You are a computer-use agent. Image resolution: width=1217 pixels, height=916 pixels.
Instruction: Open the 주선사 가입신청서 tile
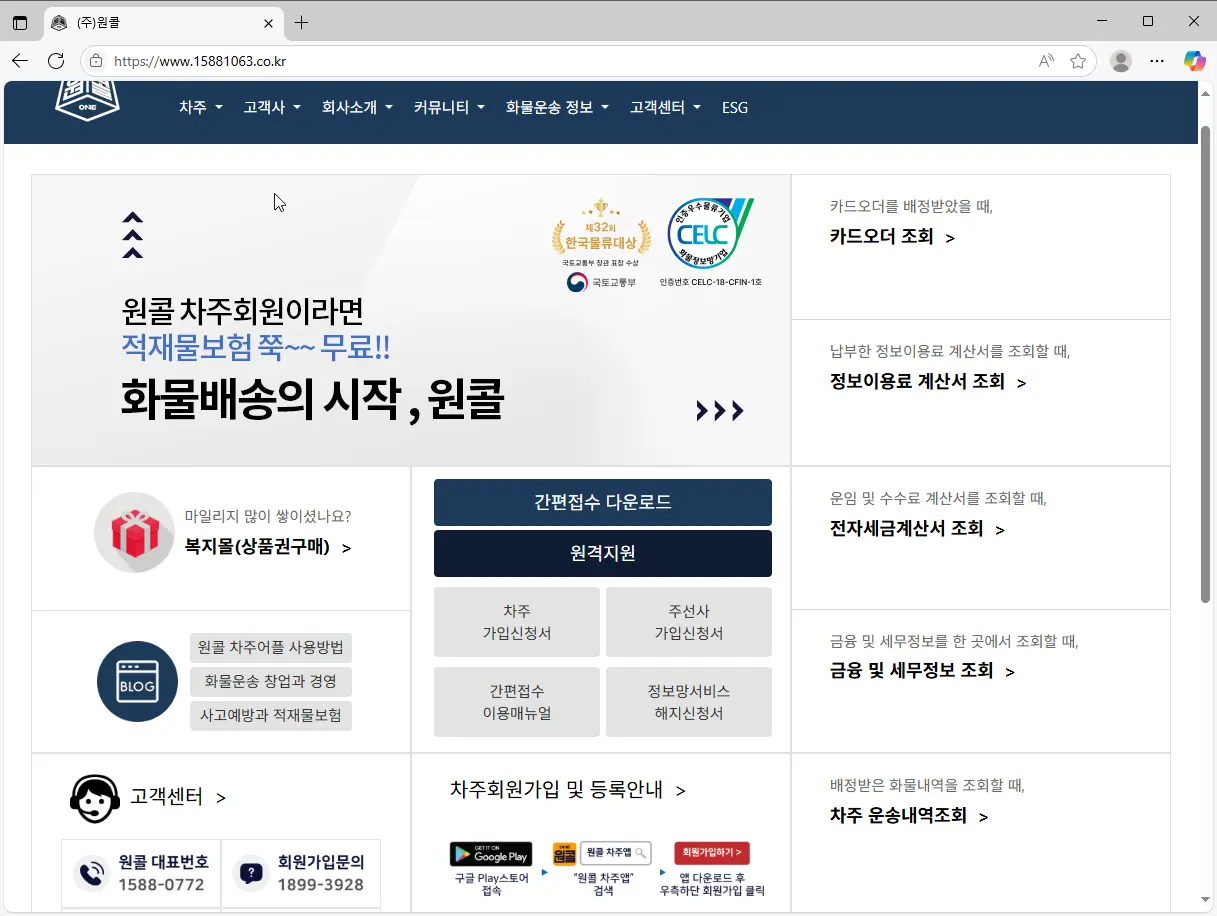point(689,622)
